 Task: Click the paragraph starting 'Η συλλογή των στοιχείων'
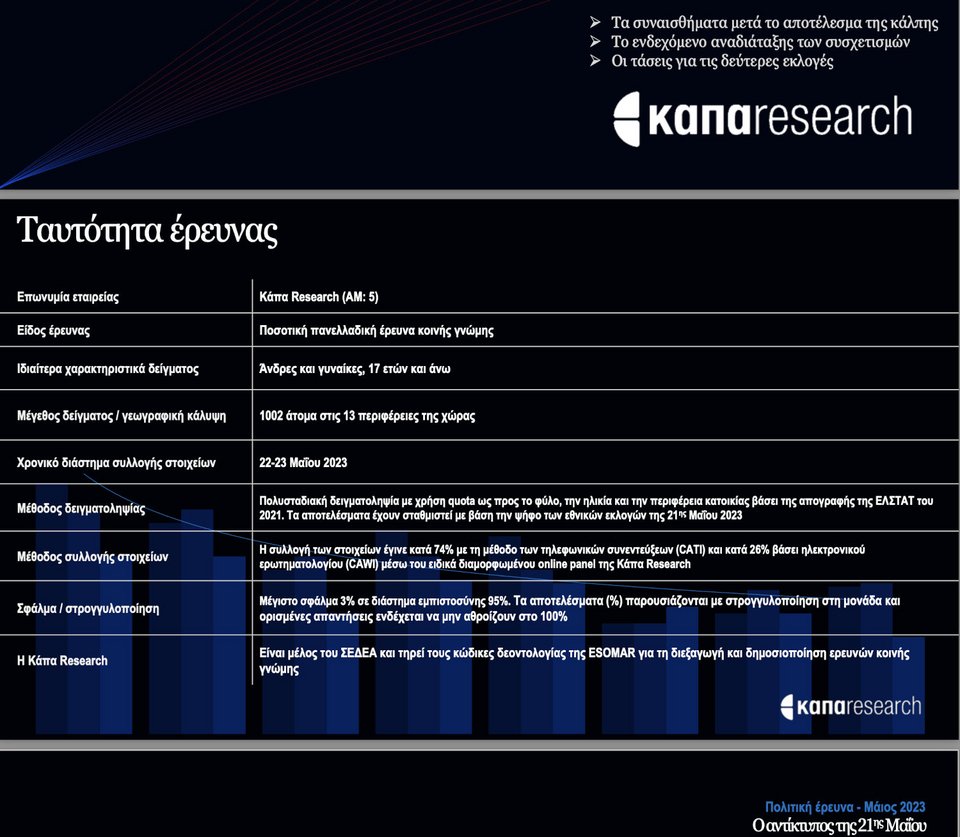tap(562, 557)
